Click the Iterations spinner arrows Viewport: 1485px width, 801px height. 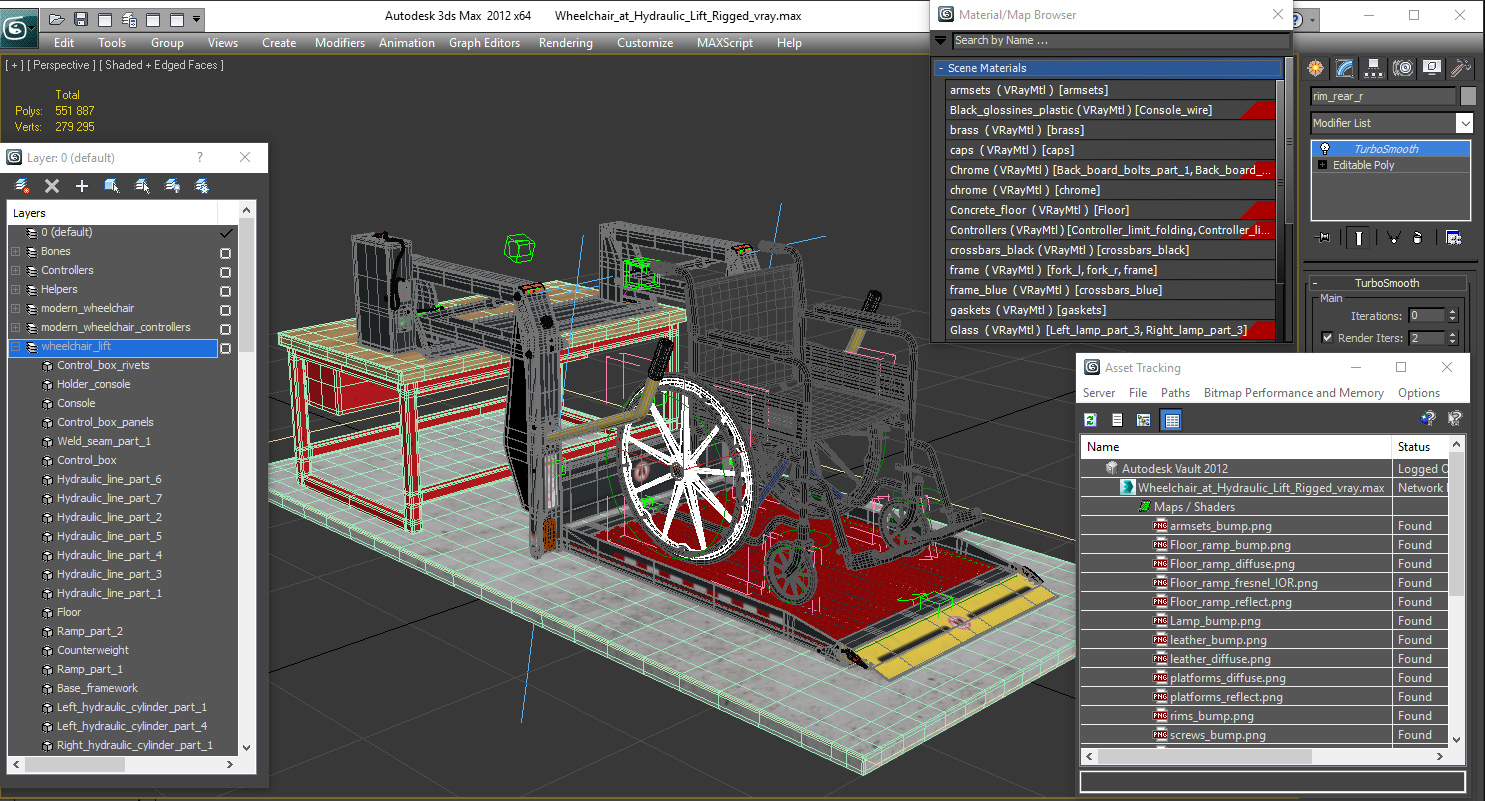click(x=1451, y=316)
